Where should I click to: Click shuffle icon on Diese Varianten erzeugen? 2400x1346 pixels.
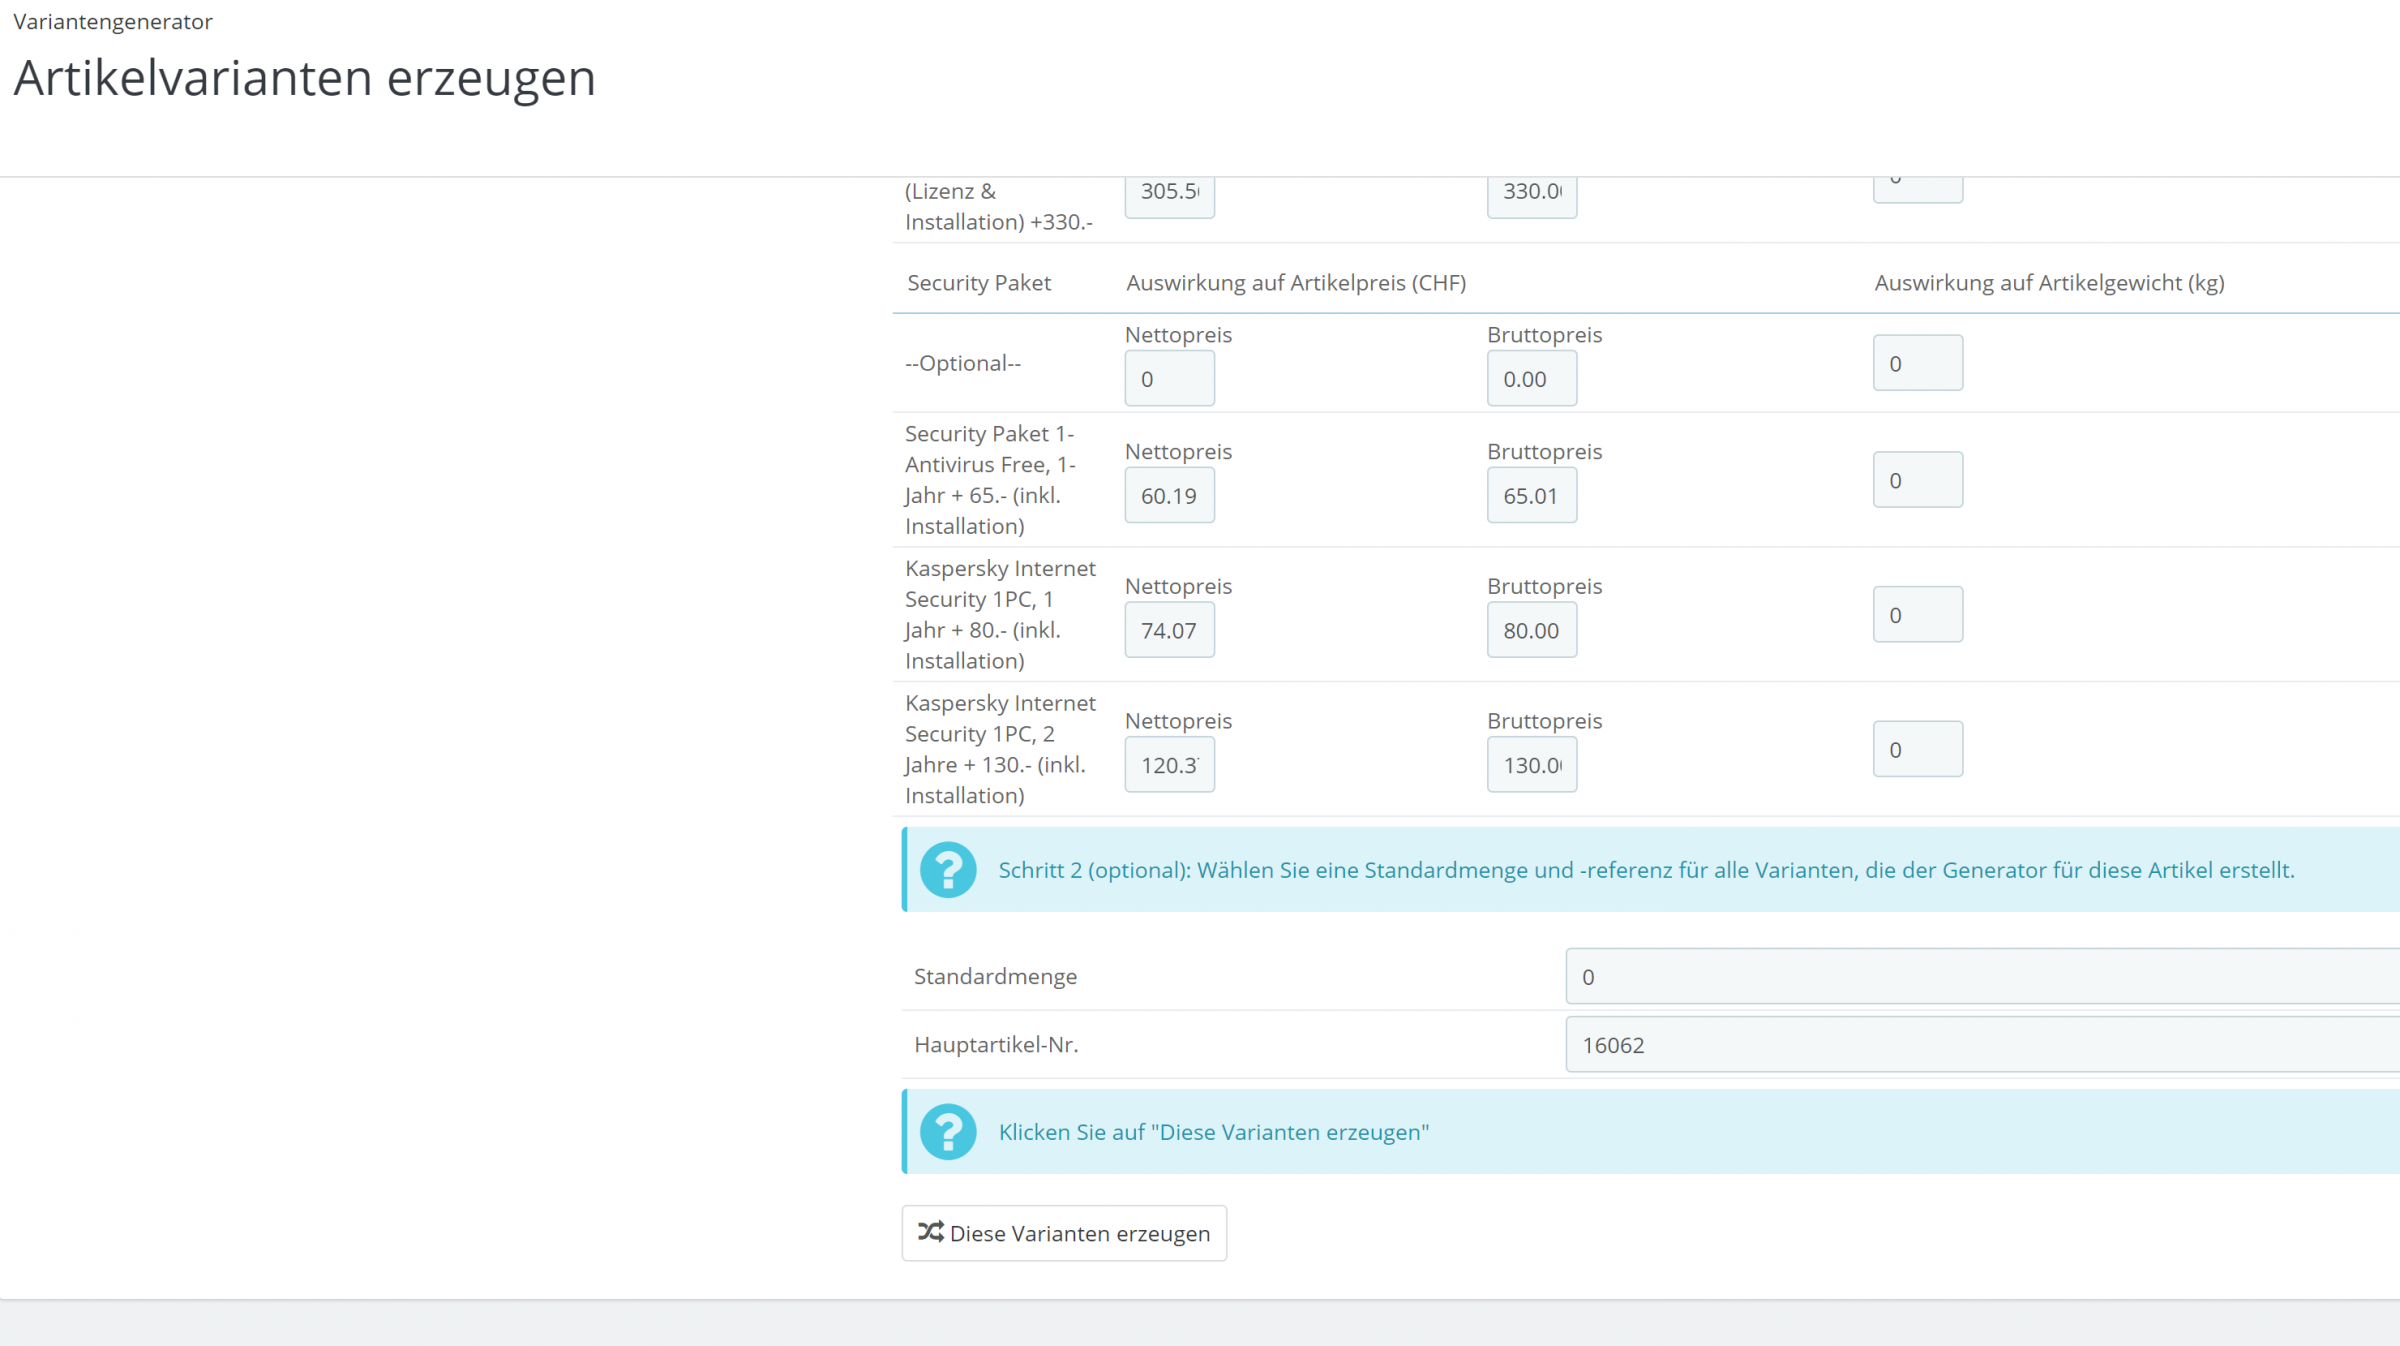point(930,1232)
